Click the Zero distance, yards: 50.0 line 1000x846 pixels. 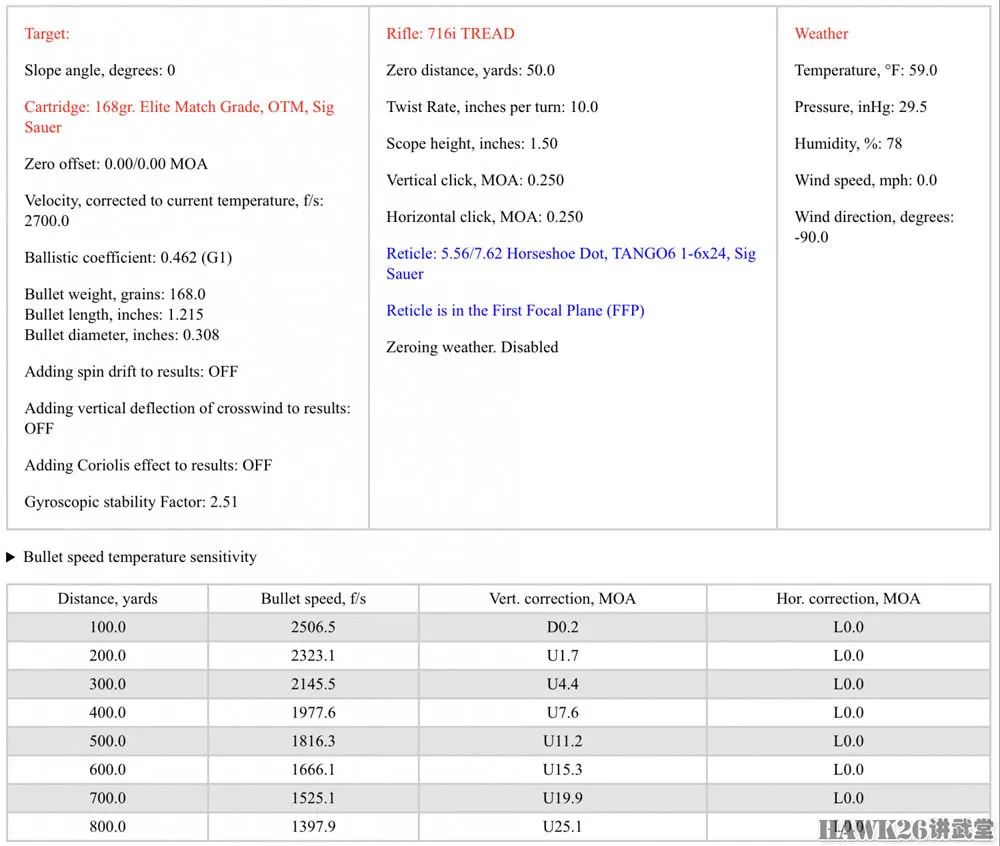pos(471,70)
